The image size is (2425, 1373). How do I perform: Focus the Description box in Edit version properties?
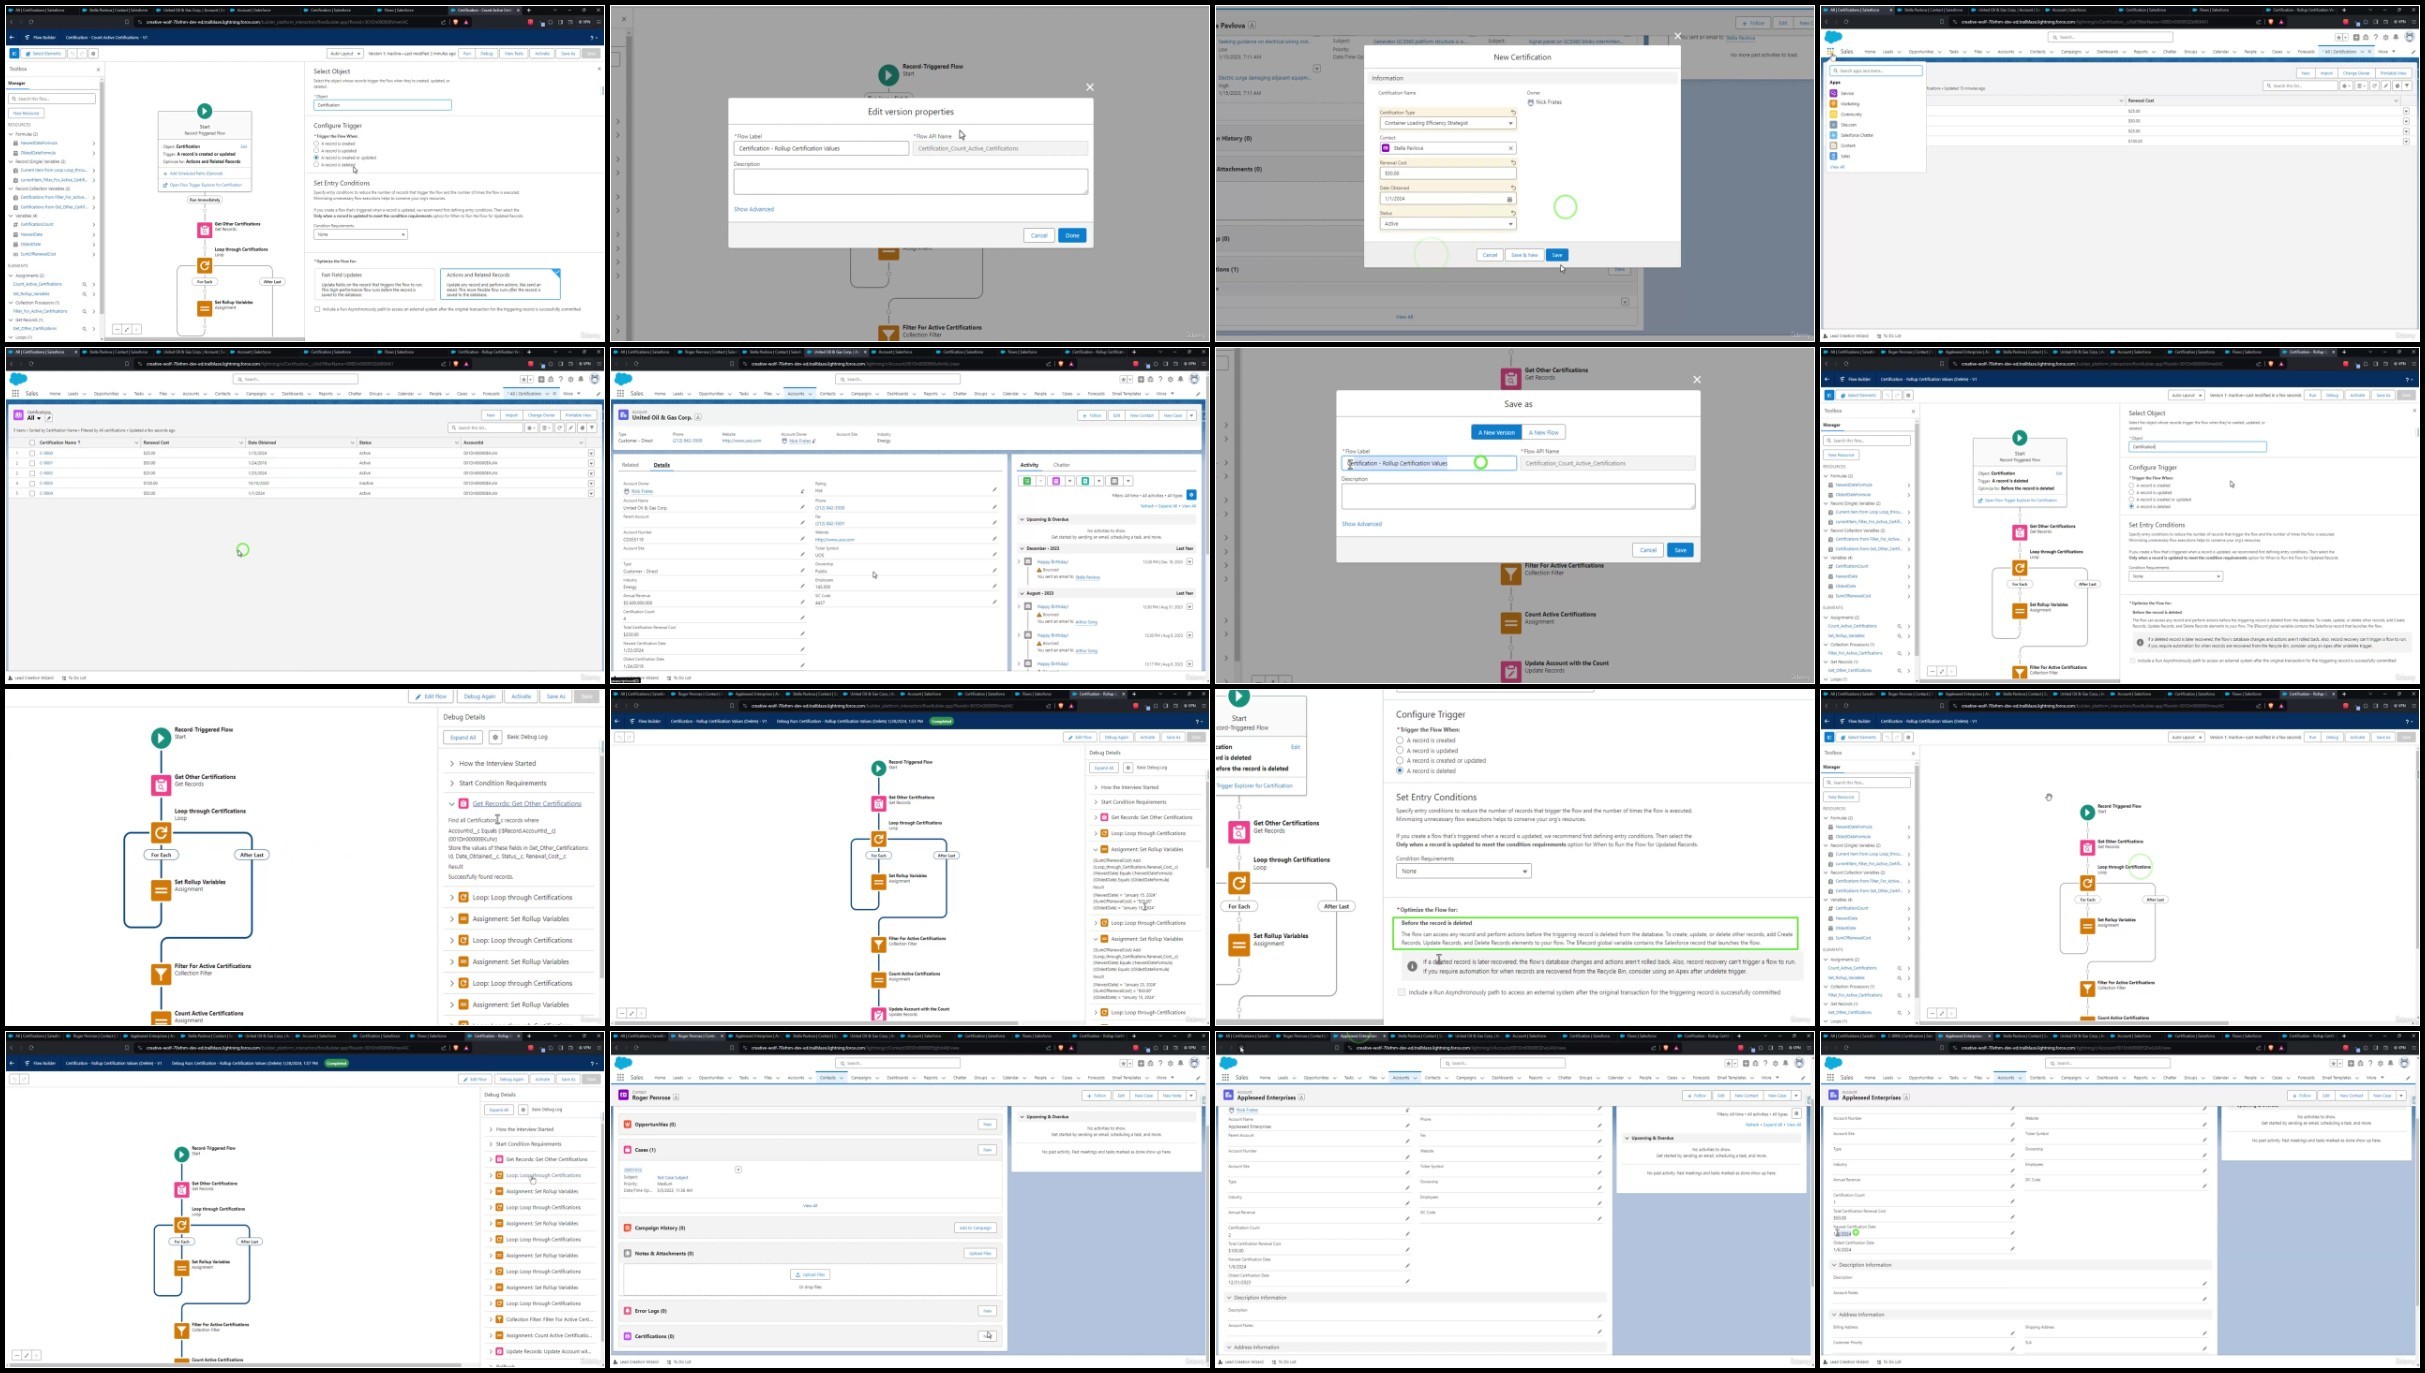click(x=910, y=181)
